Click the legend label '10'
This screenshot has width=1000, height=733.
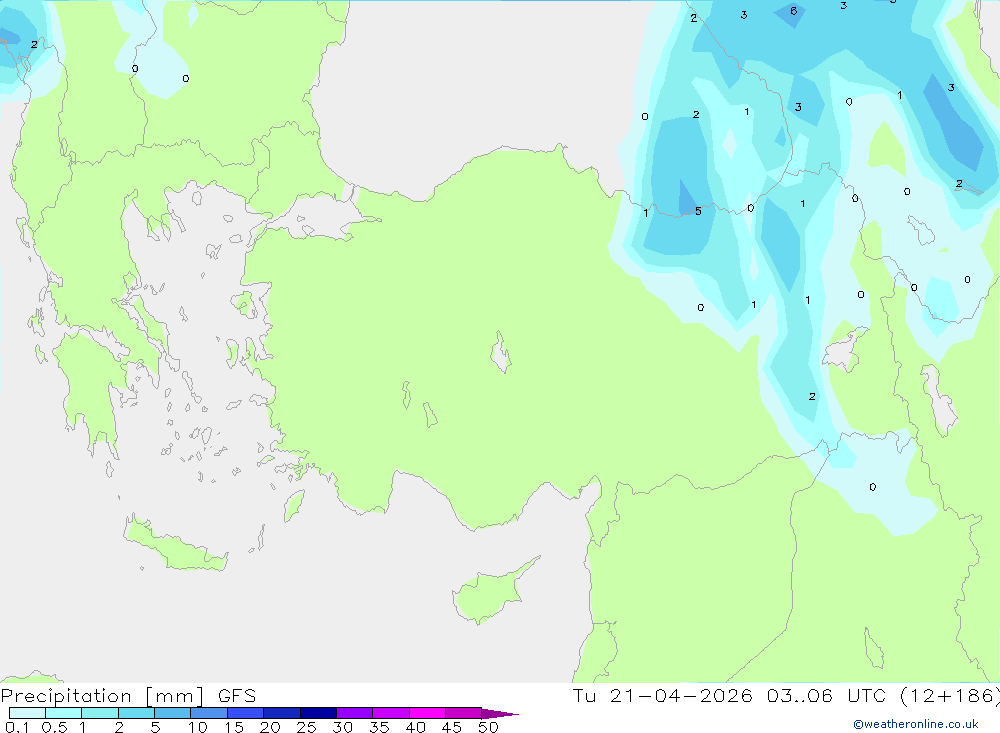click(x=198, y=727)
